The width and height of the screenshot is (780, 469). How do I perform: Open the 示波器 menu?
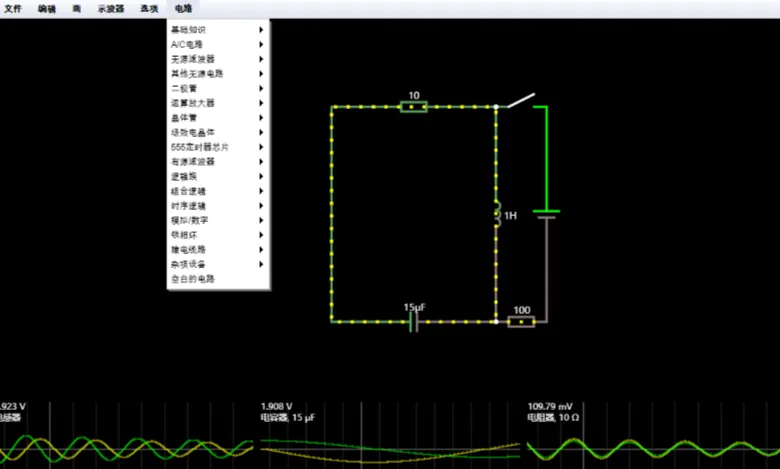pos(111,8)
